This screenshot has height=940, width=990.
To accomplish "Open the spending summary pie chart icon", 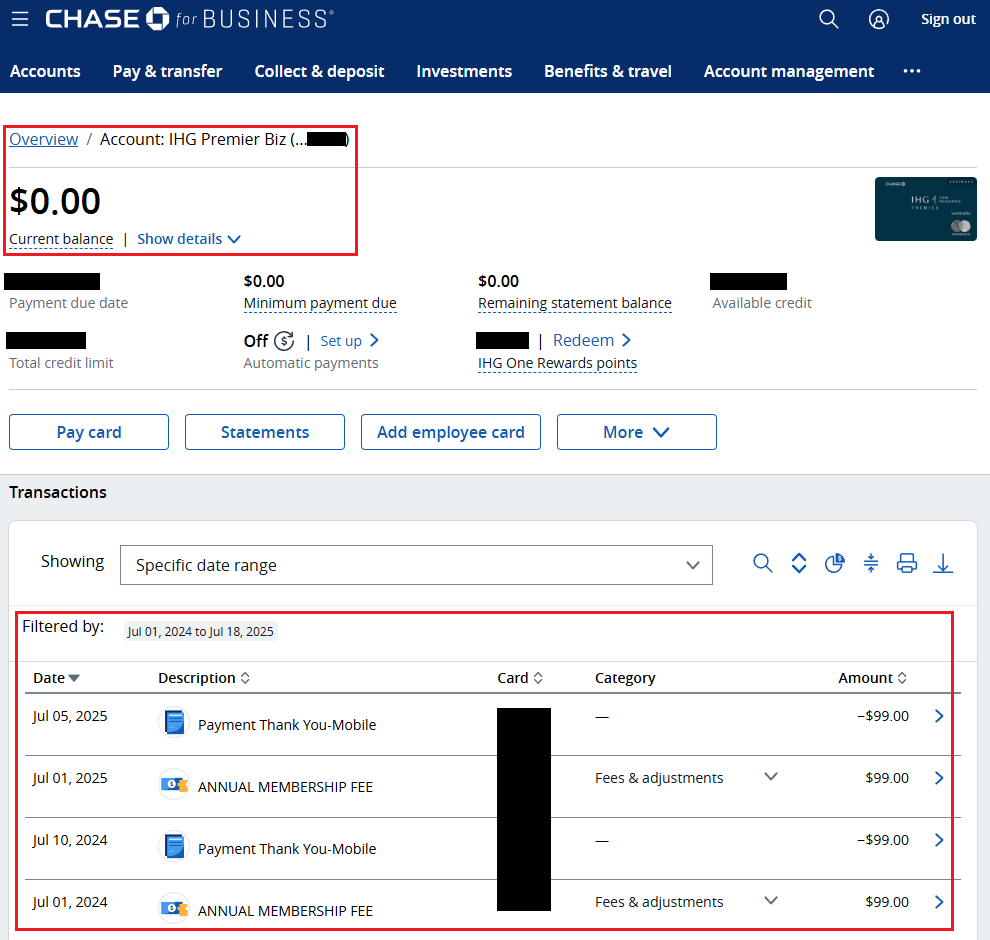I will click(x=835, y=563).
